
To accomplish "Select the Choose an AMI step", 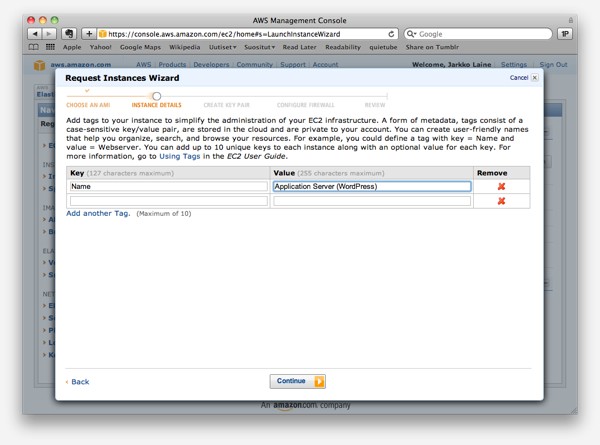I will [x=88, y=105].
